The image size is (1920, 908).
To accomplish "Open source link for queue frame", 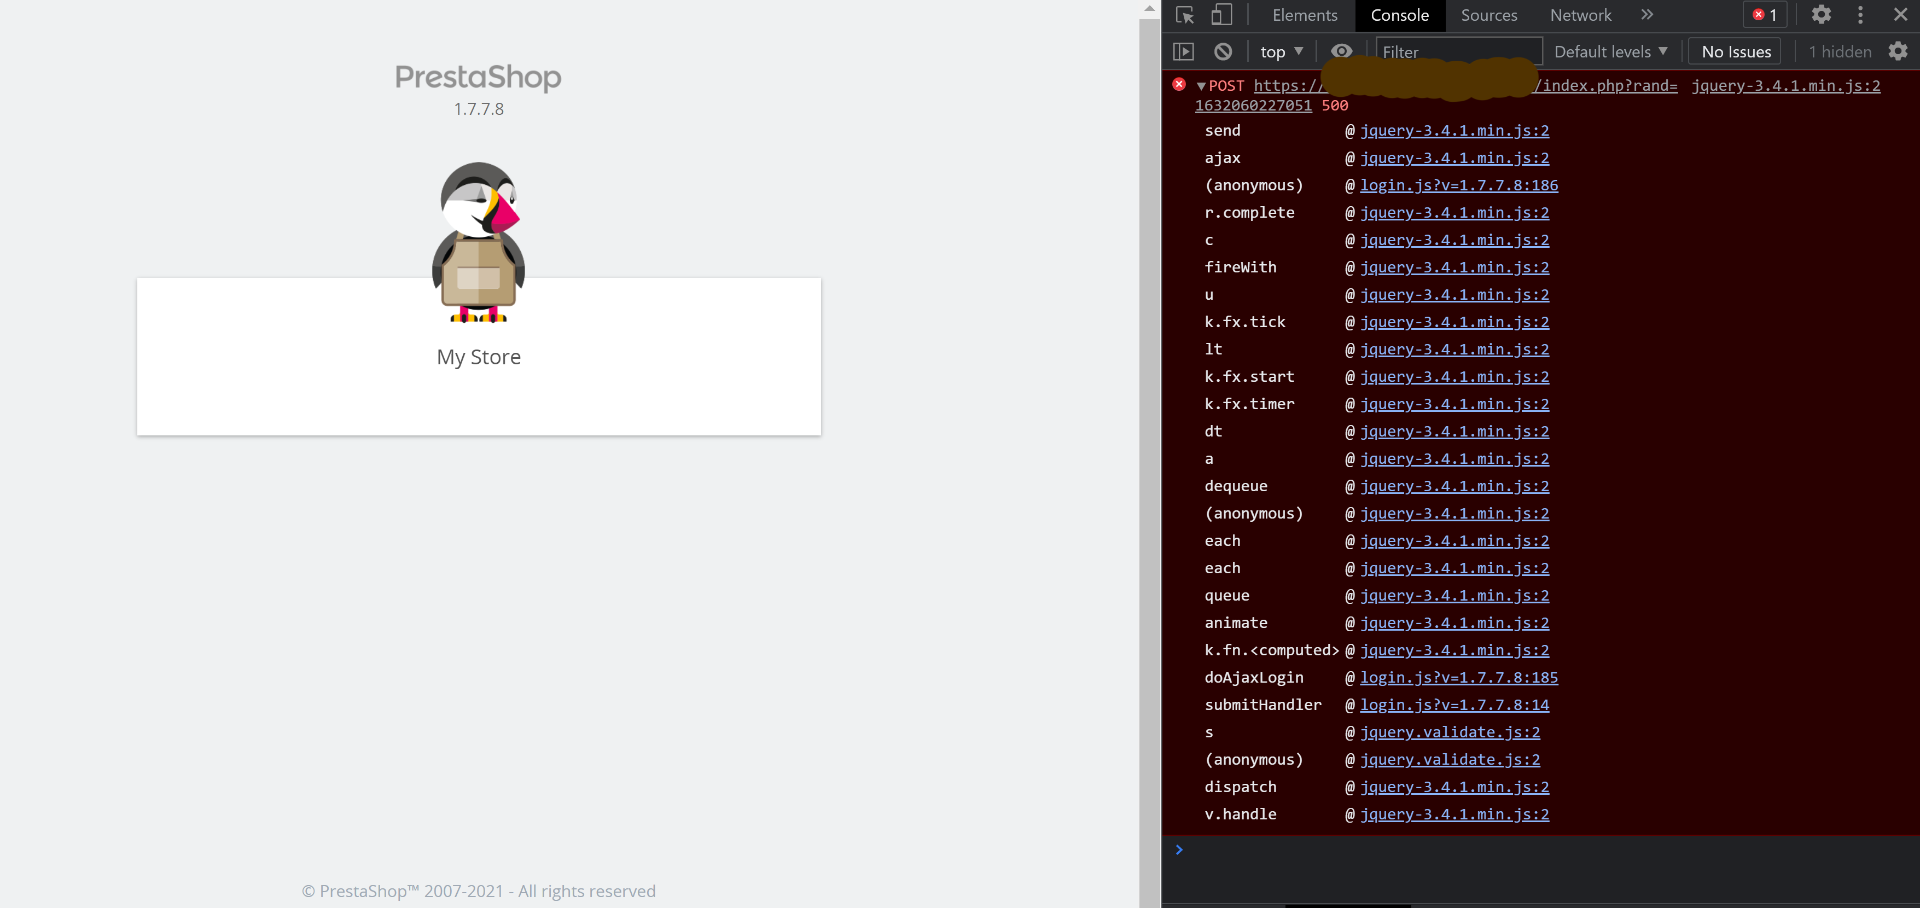I will point(1454,596).
